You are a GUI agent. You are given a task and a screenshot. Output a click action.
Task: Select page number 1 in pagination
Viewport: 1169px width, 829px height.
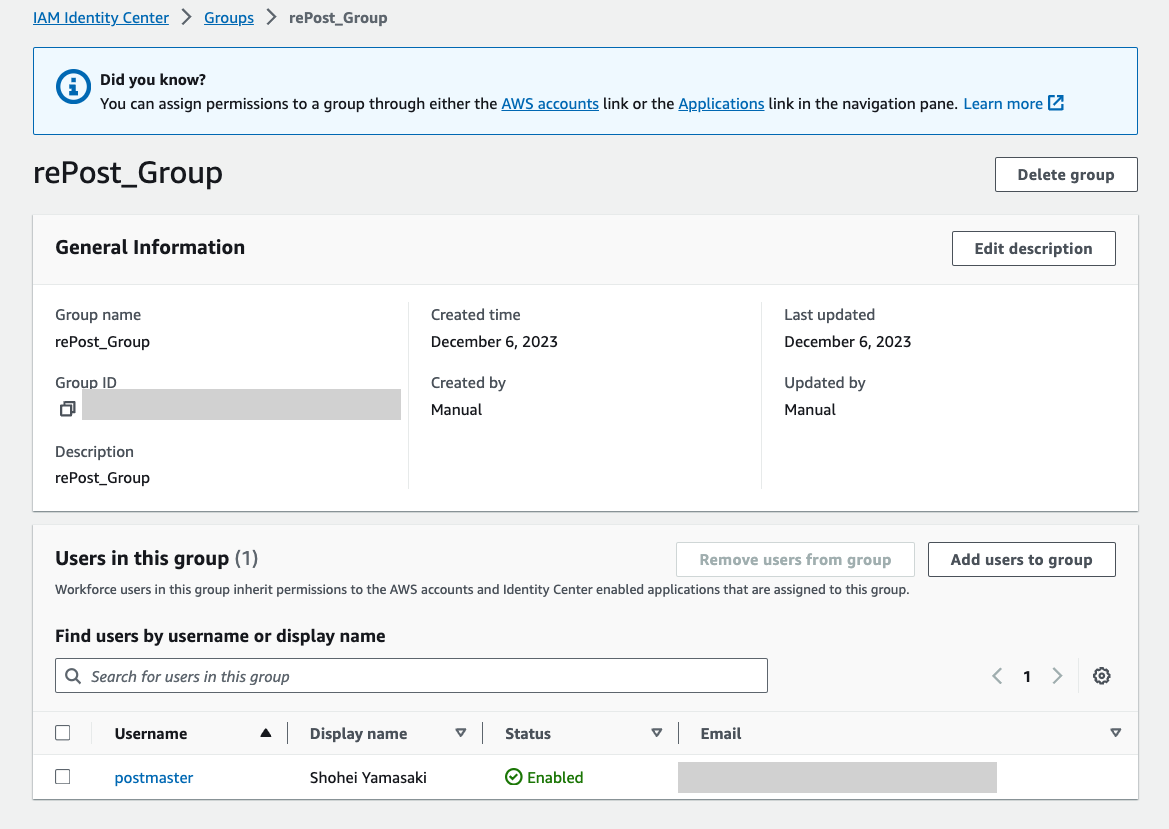pos(1026,676)
